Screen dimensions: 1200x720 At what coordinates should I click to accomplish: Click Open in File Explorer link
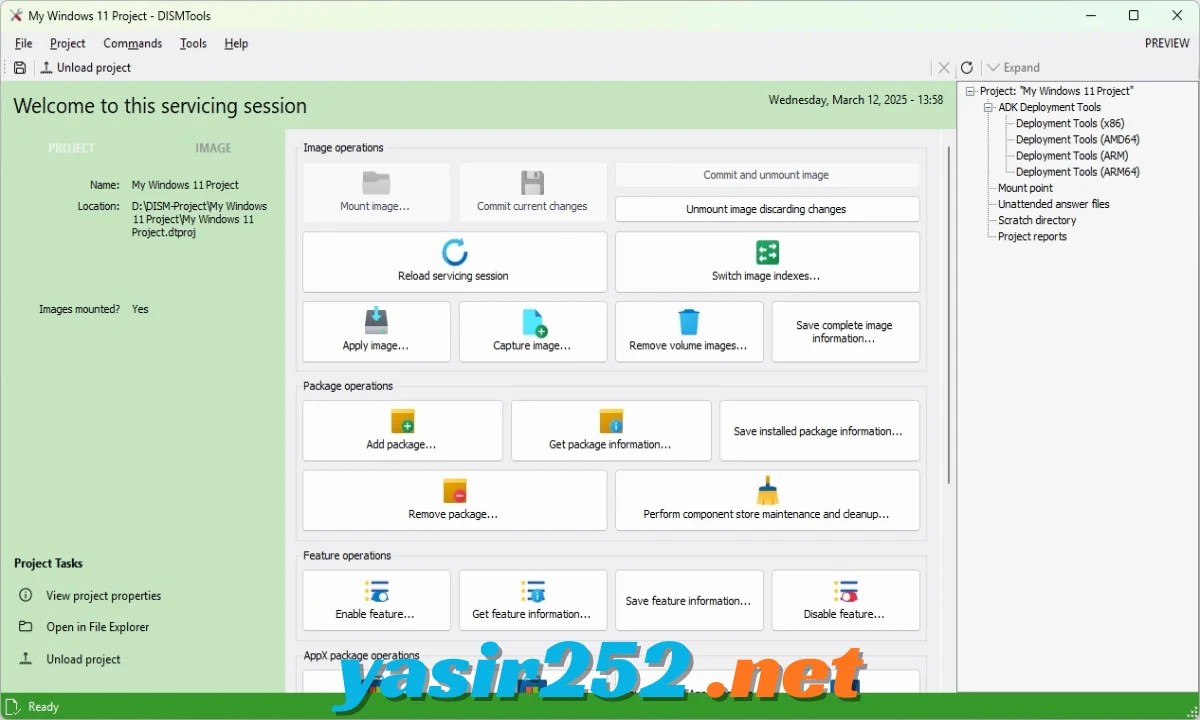tap(97, 627)
